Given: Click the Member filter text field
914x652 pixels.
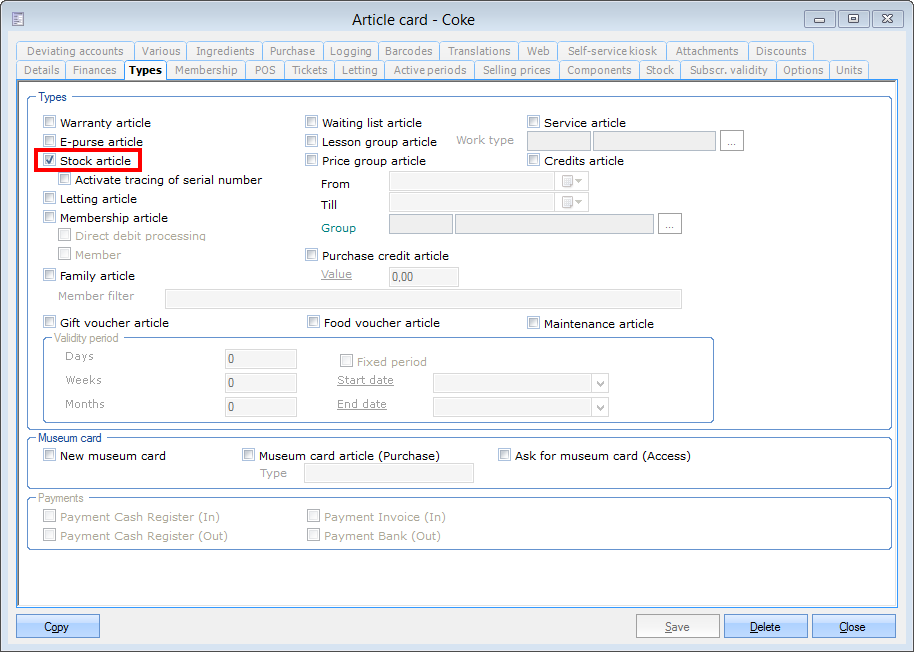Looking at the screenshot, I should 422,298.
